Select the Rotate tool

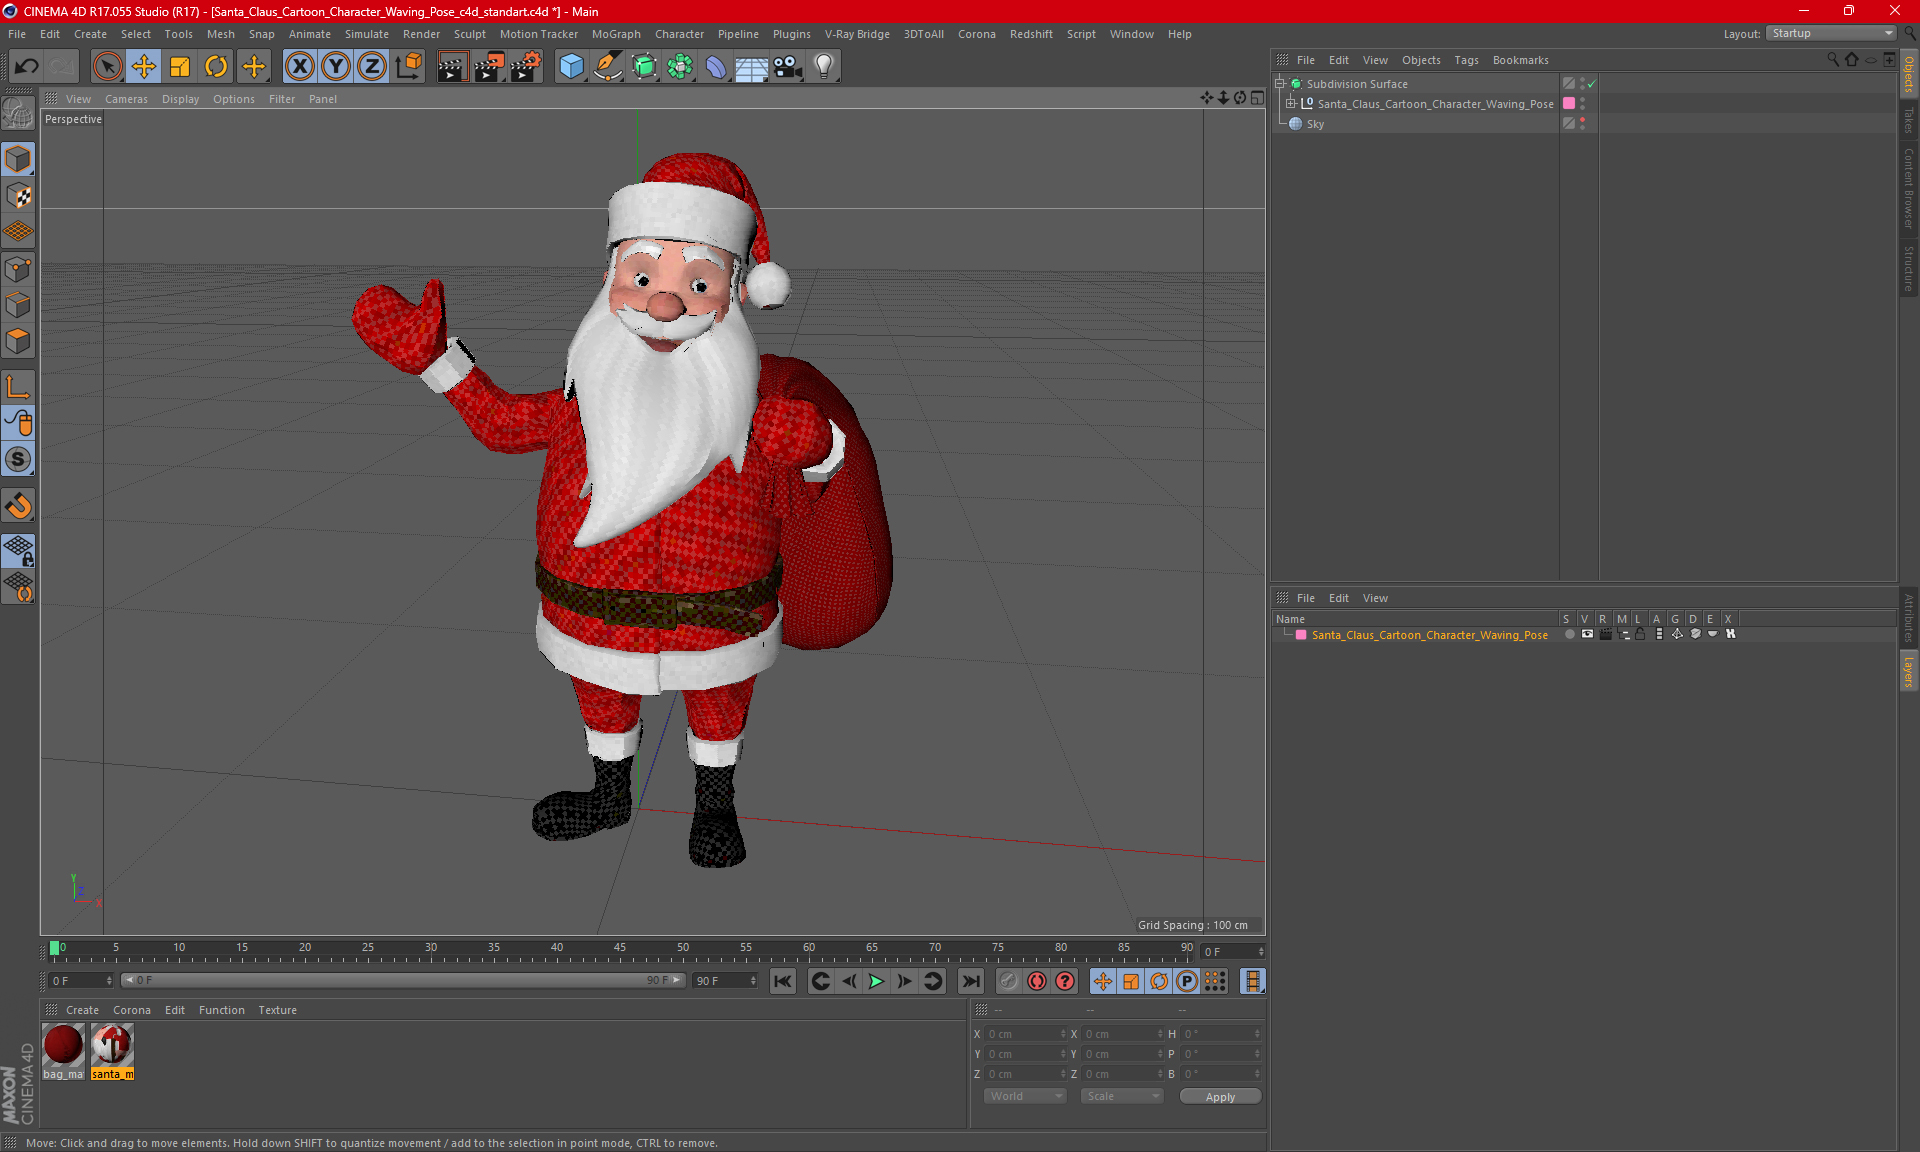pos(216,67)
